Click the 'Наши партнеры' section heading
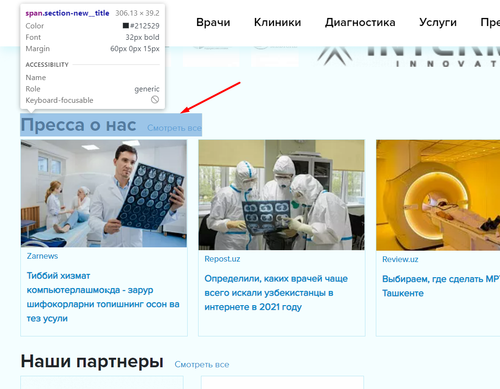Image resolution: width=500 pixels, height=389 pixels. click(x=92, y=361)
